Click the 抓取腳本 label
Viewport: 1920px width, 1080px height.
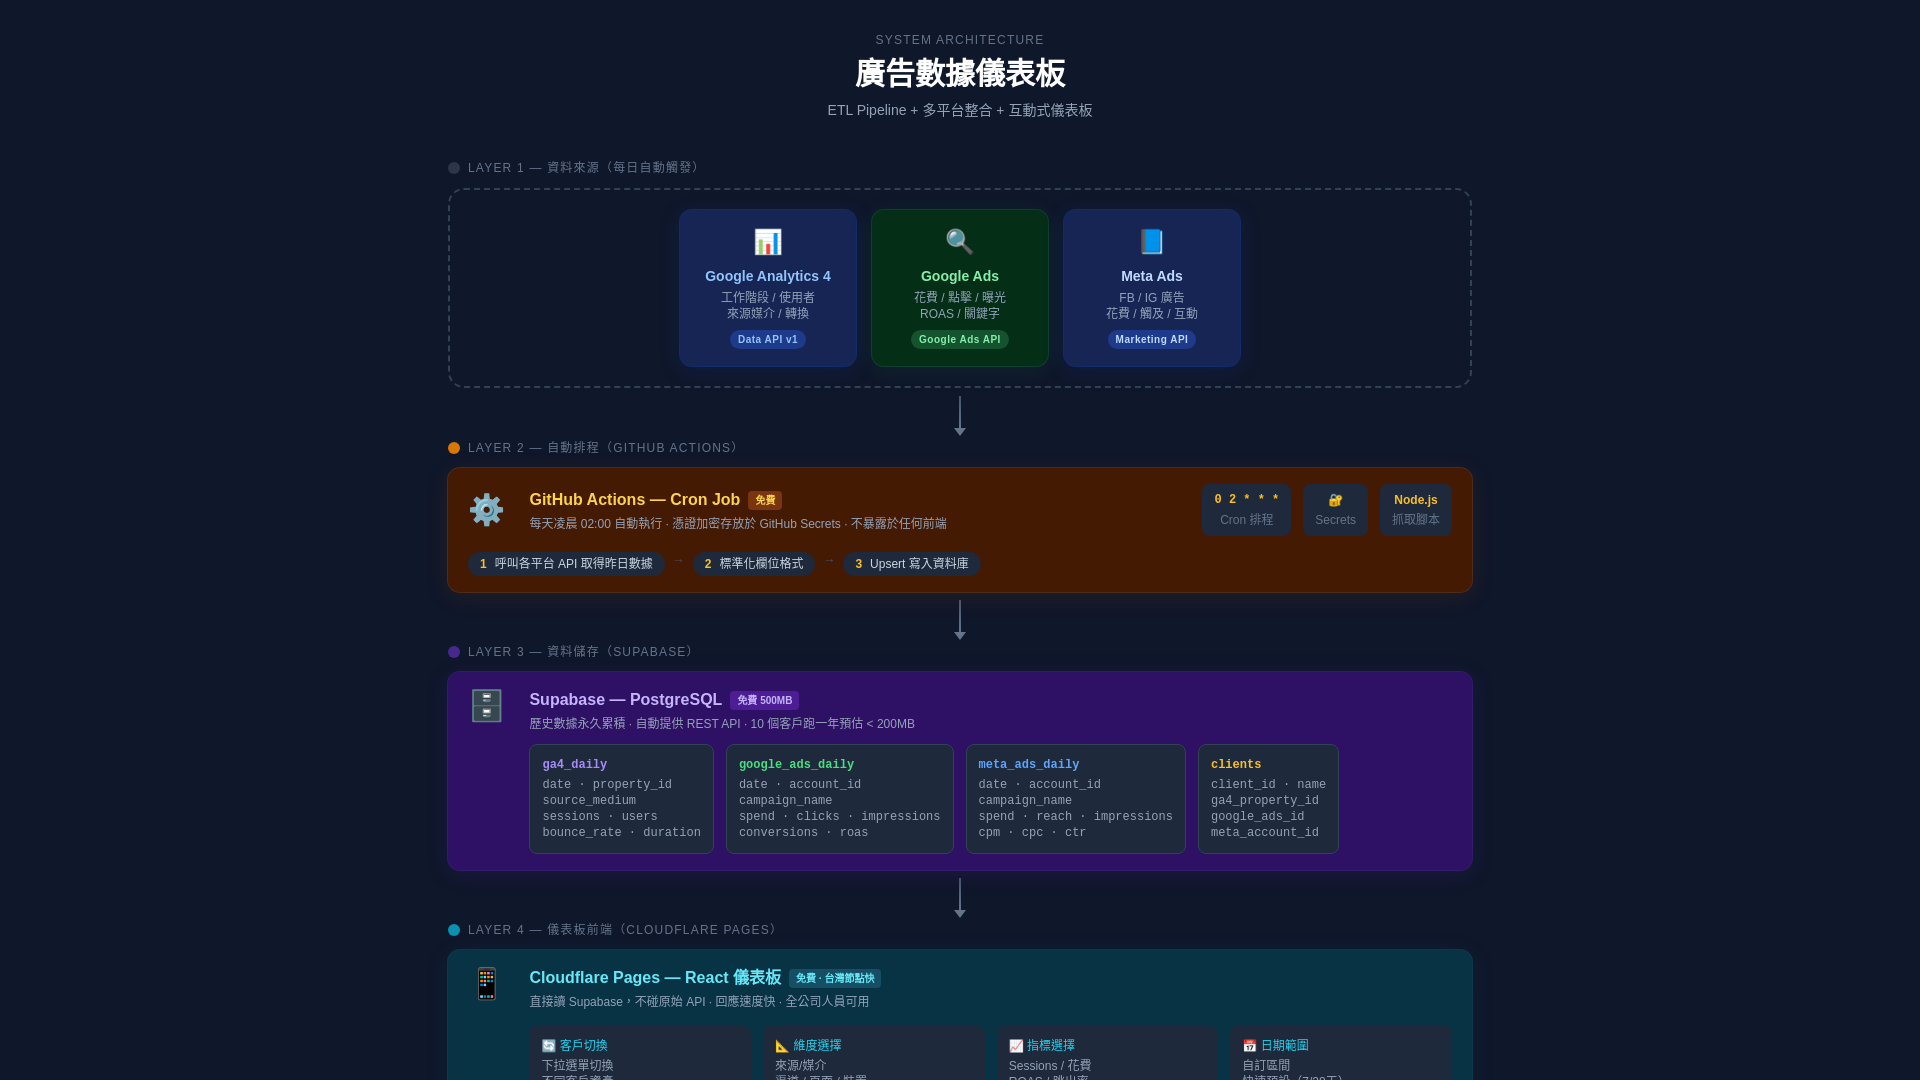pos(1416,520)
